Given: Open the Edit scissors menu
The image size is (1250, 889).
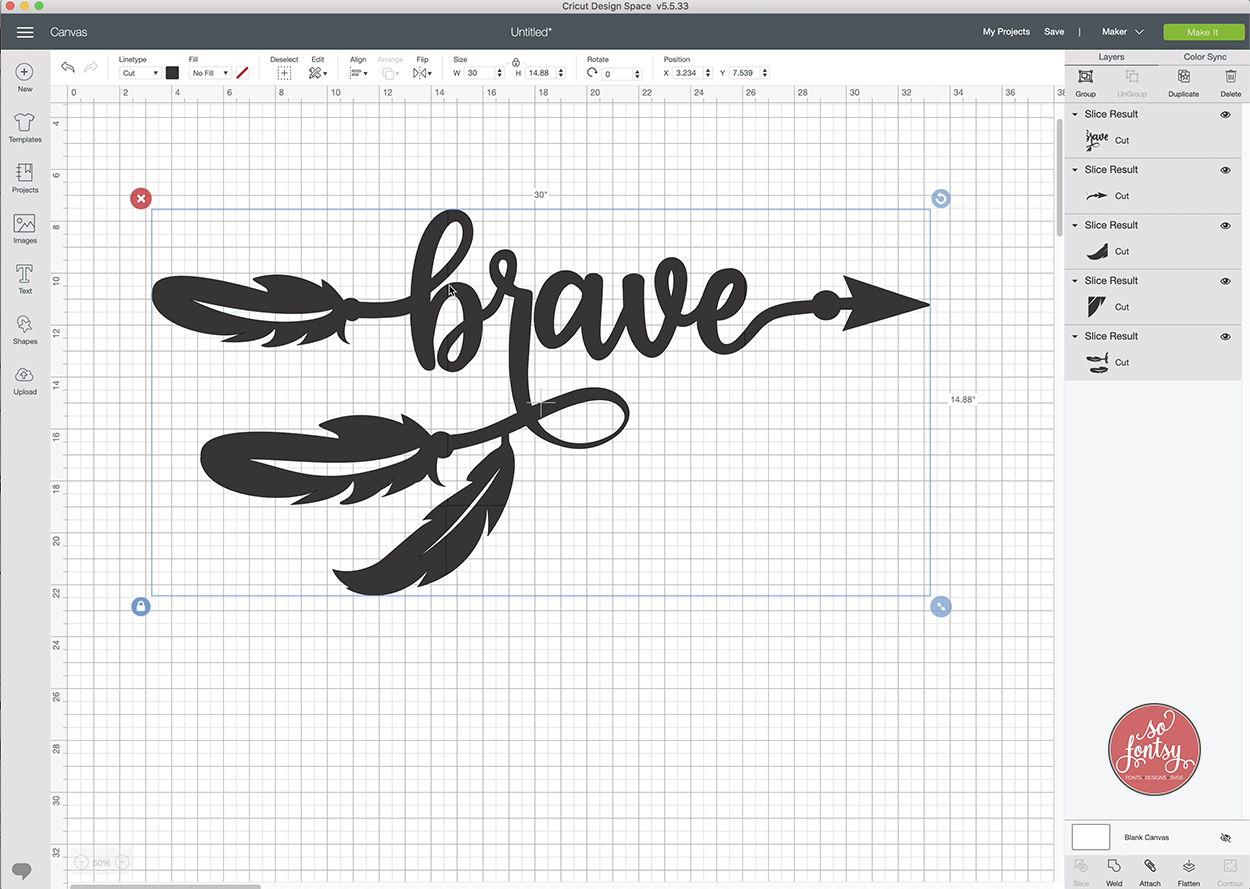Looking at the screenshot, I should pos(318,73).
